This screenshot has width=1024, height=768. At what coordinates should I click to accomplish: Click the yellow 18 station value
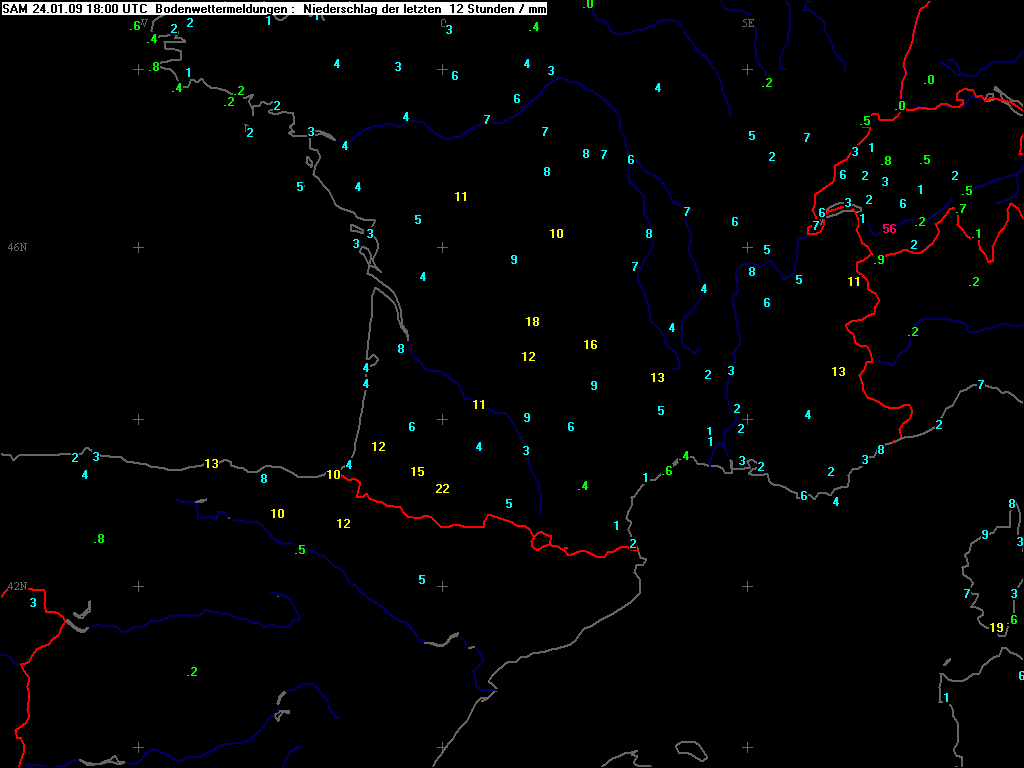pyautogui.click(x=532, y=322)
